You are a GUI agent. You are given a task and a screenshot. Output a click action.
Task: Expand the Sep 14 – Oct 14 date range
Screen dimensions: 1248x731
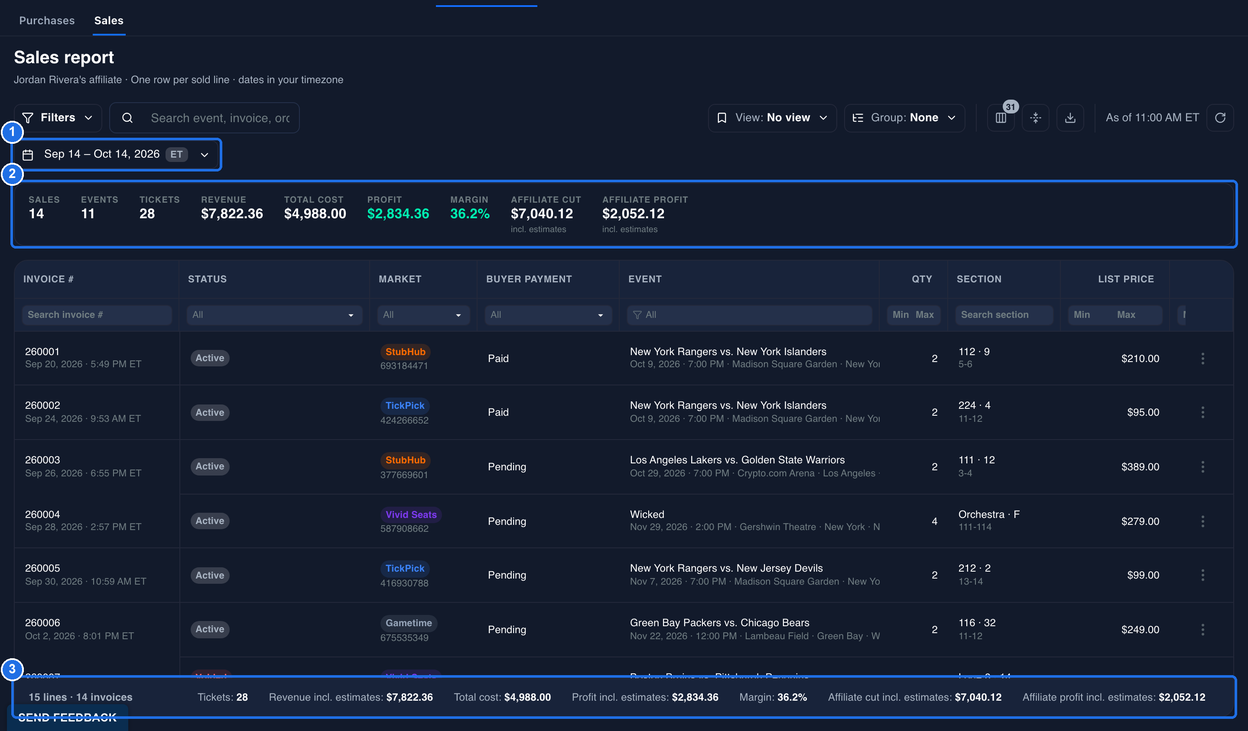point(116,155)
